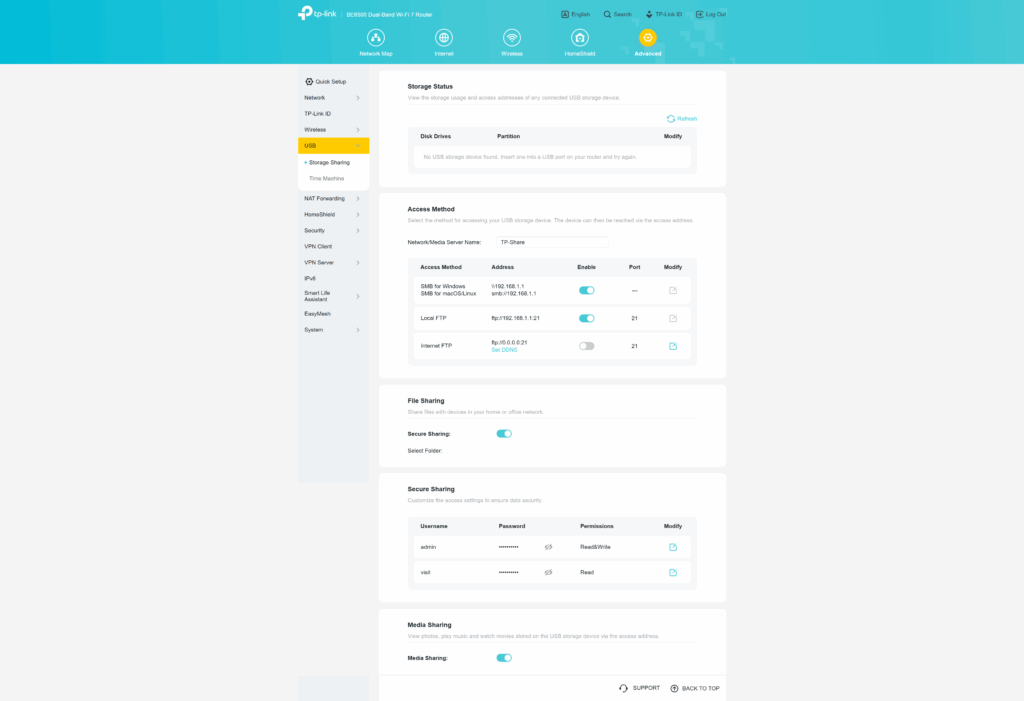Click the Refresh icon in Storage Status
Viewport: 1024px width, 701px height.
[x=671, y=119]
